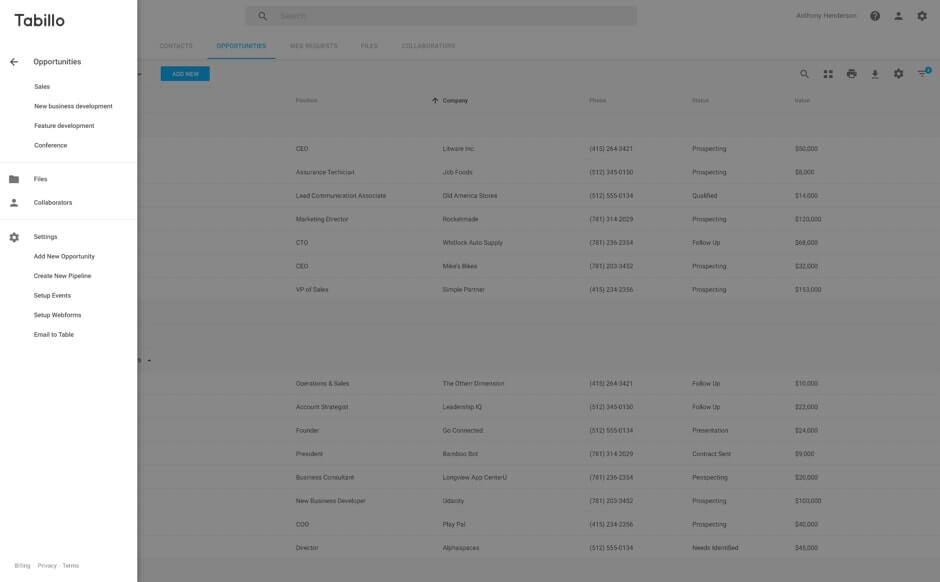Image resolution: width=940 pixels, height=582 pixels.
Task: Switch to the Web Requests tab
Action: click(x=313, y=46)
